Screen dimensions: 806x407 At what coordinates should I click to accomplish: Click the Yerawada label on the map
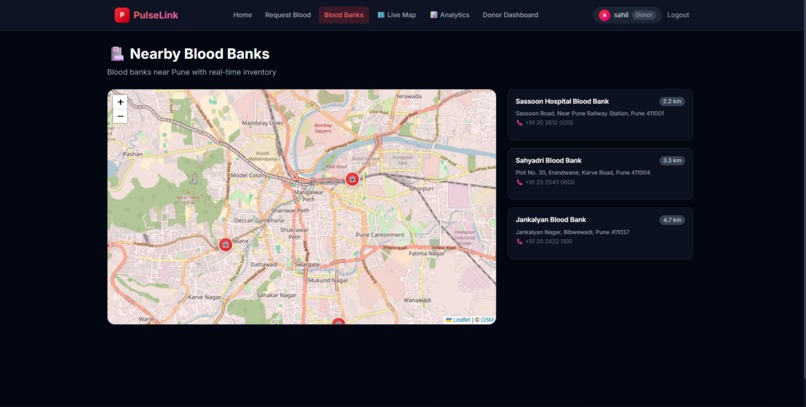pos(409,96)
